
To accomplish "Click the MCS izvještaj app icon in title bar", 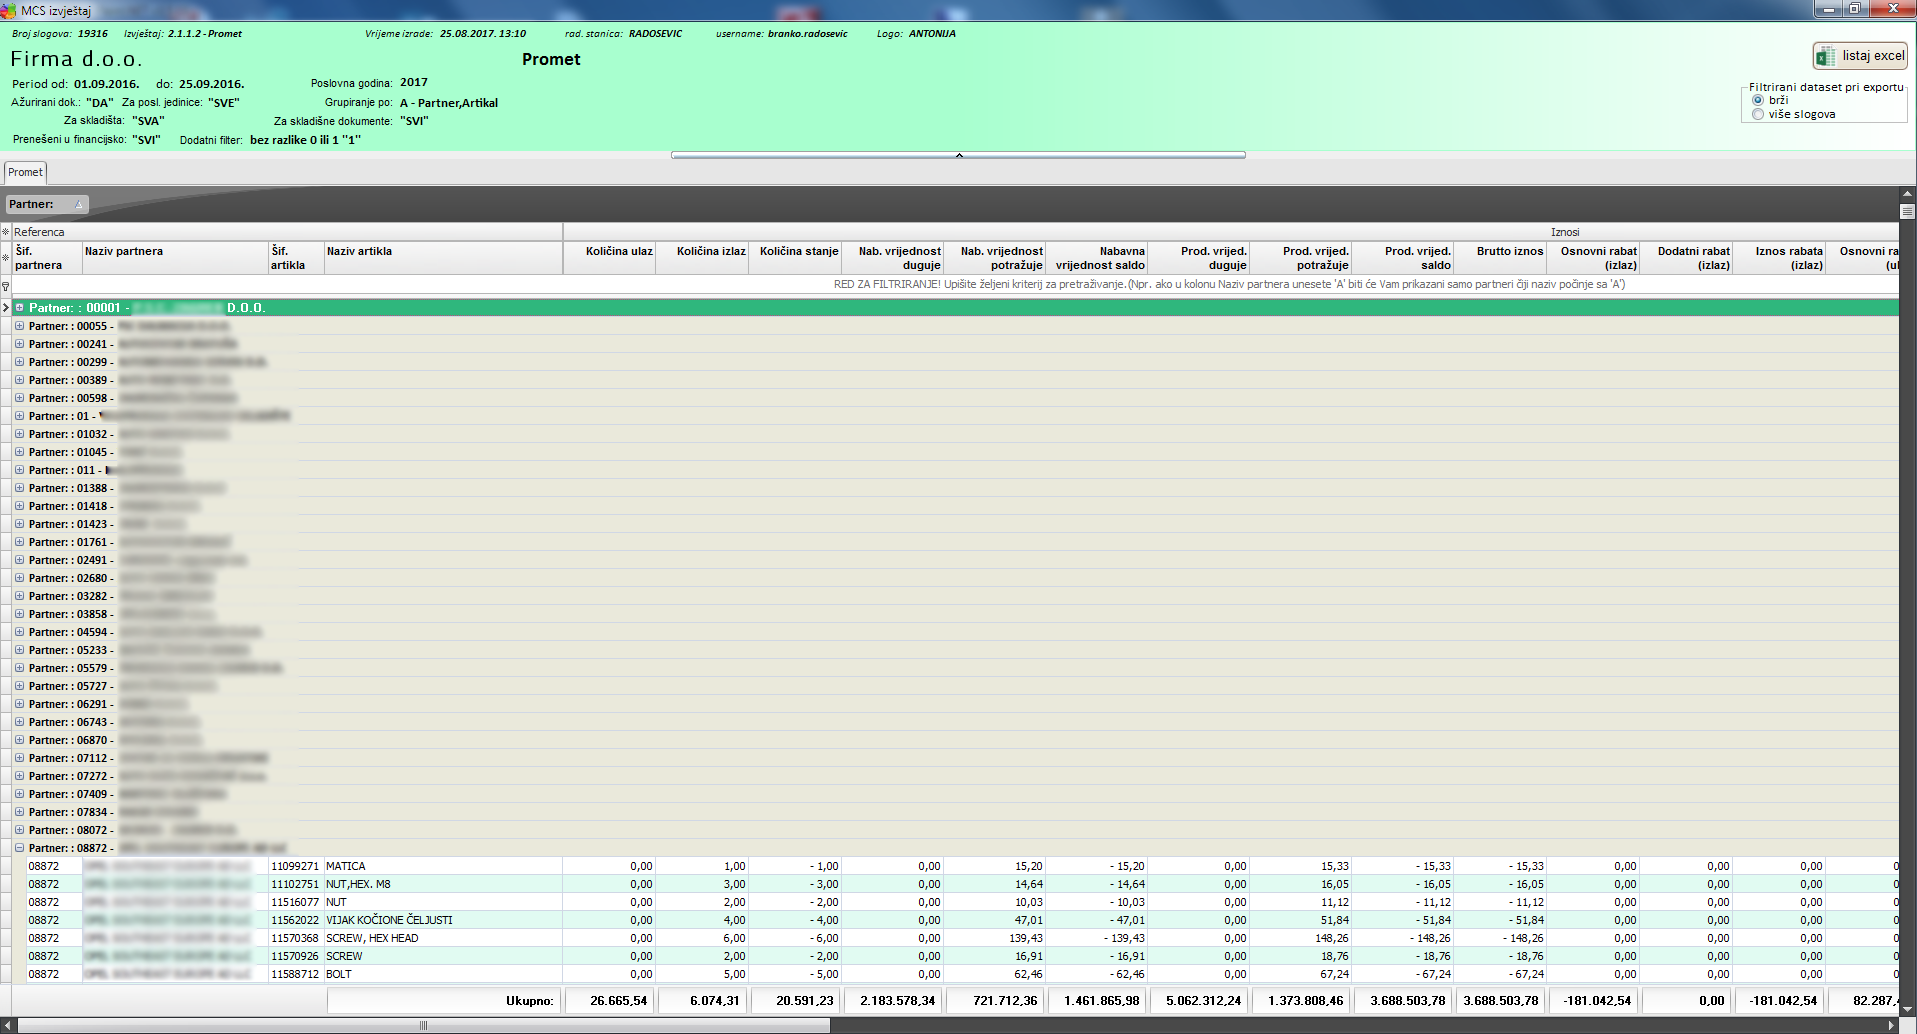I will (x=9, y=10).
